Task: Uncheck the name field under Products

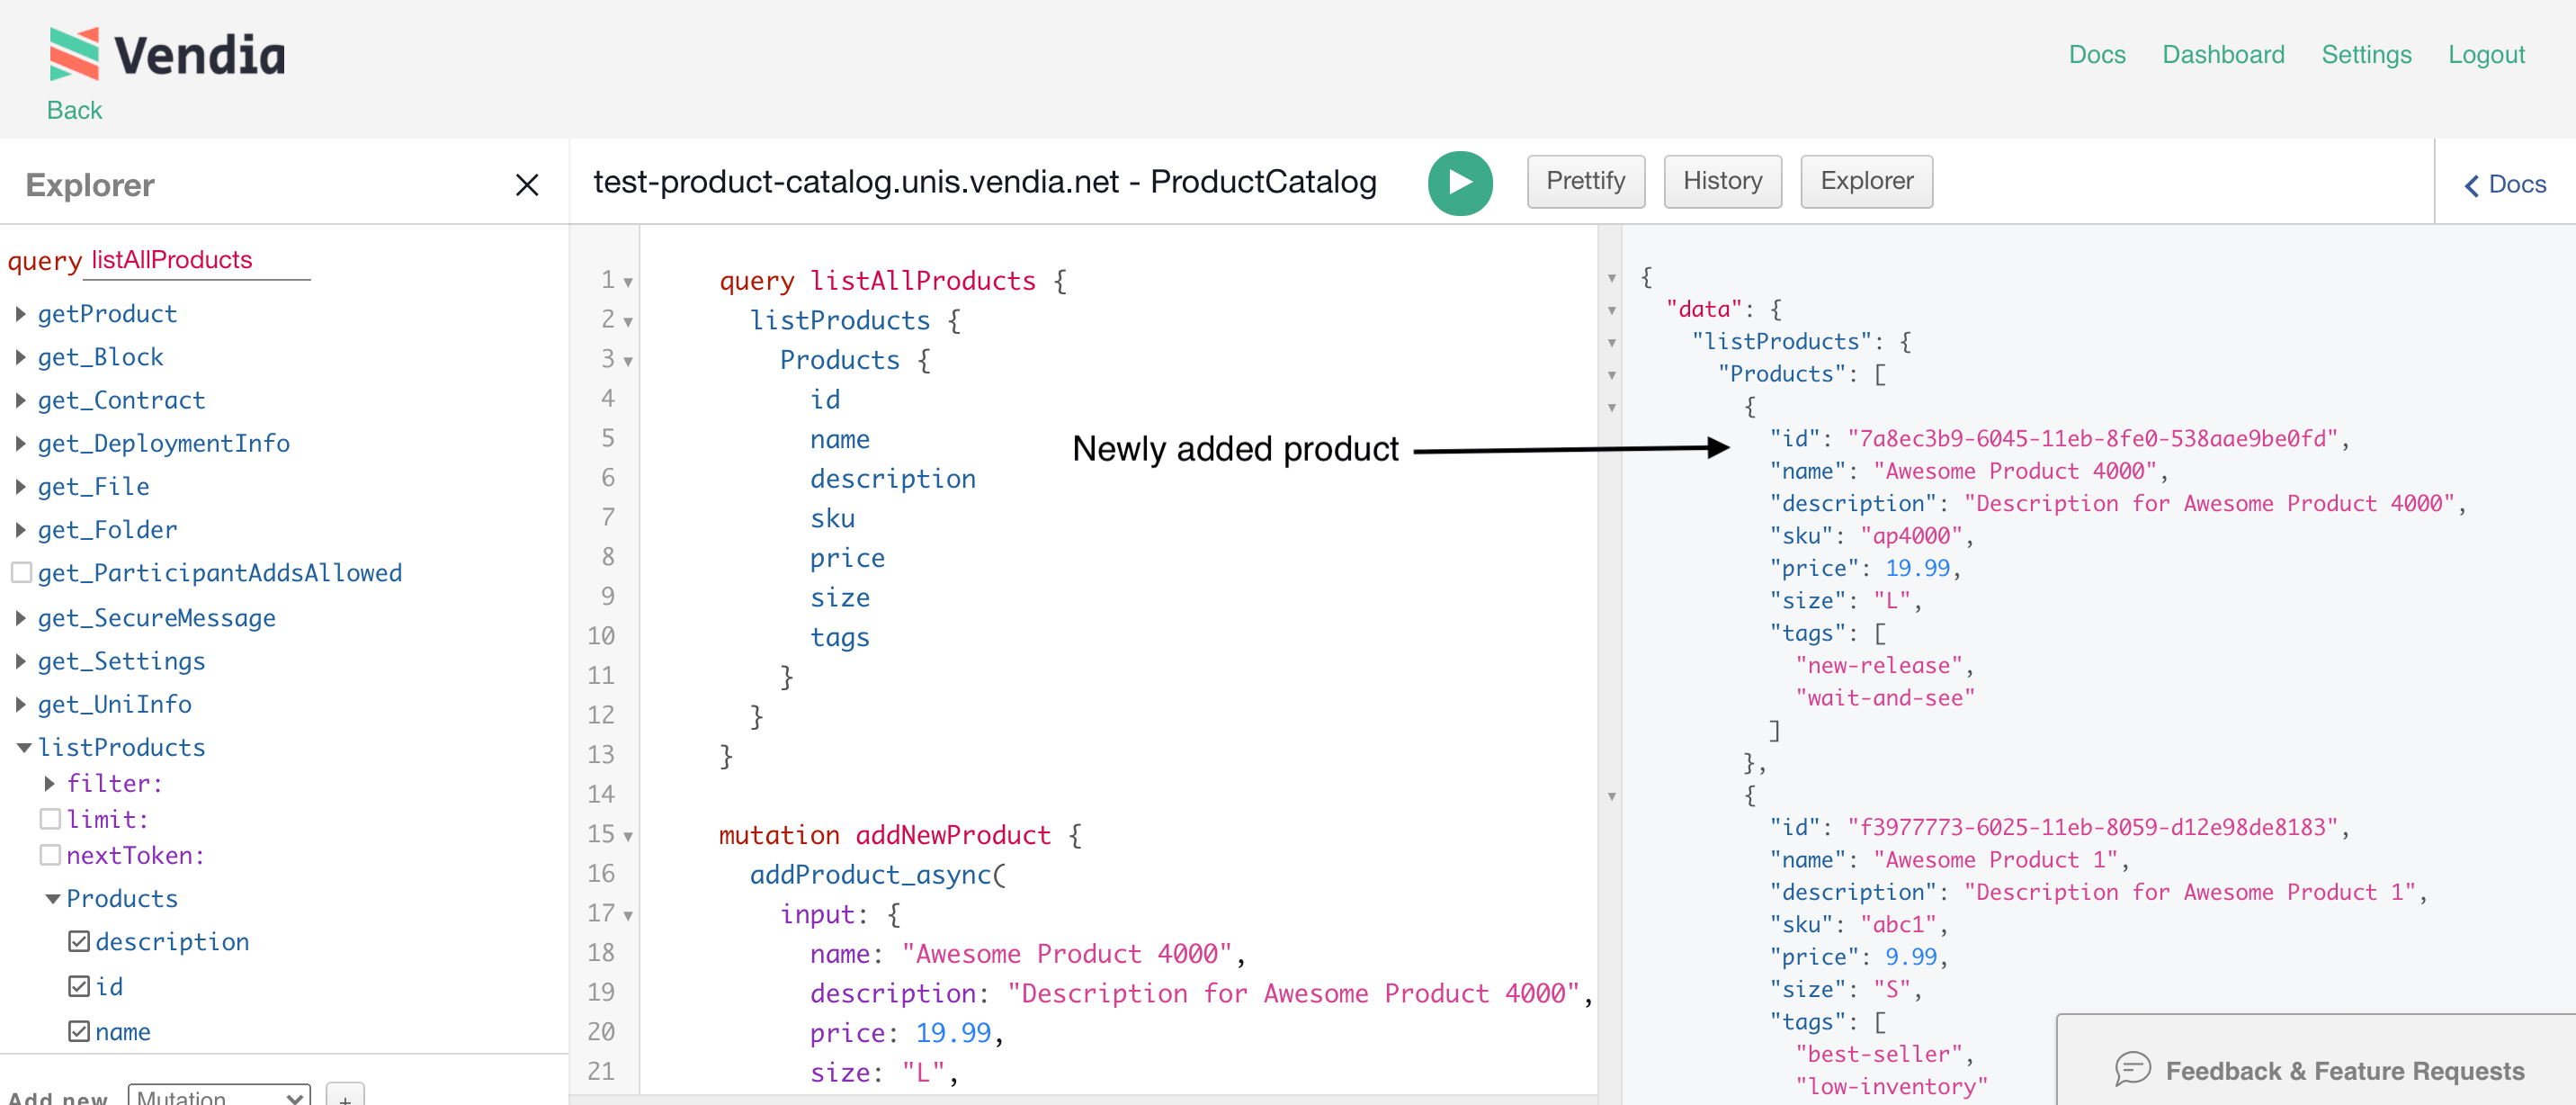Action: (79, 1031)
